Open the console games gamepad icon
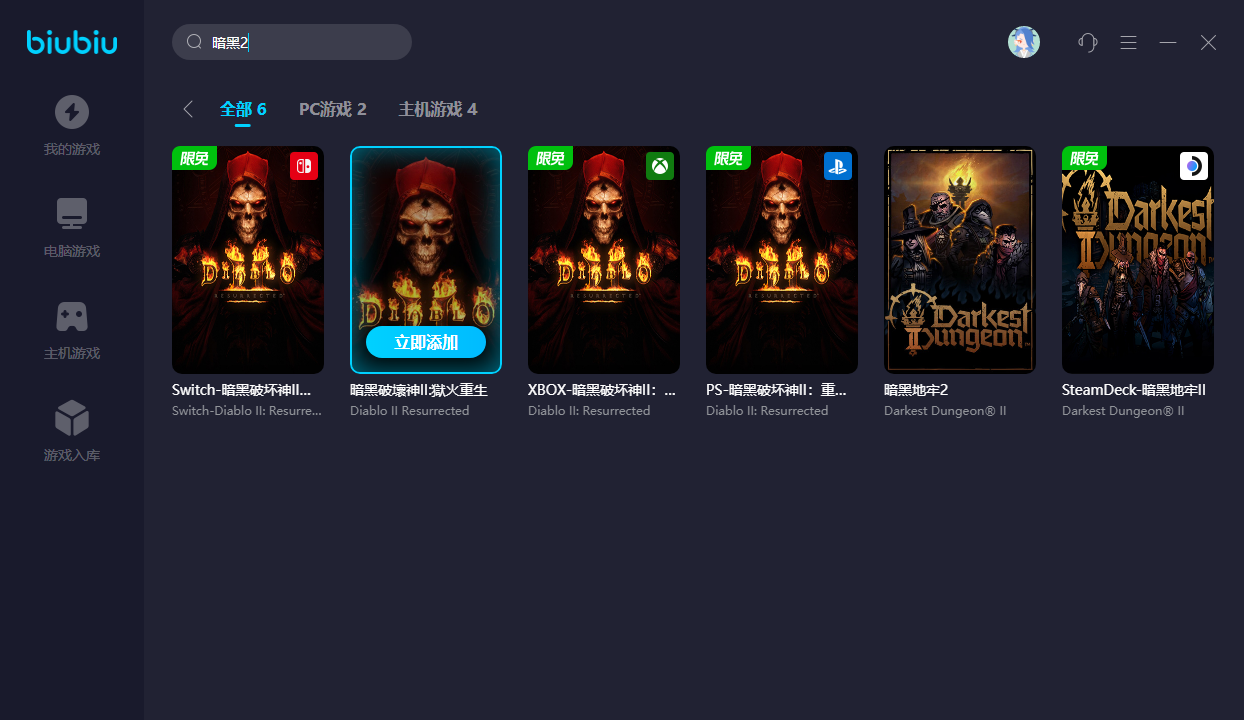This screenshot has height=720, width=1244. coord(72,316)
